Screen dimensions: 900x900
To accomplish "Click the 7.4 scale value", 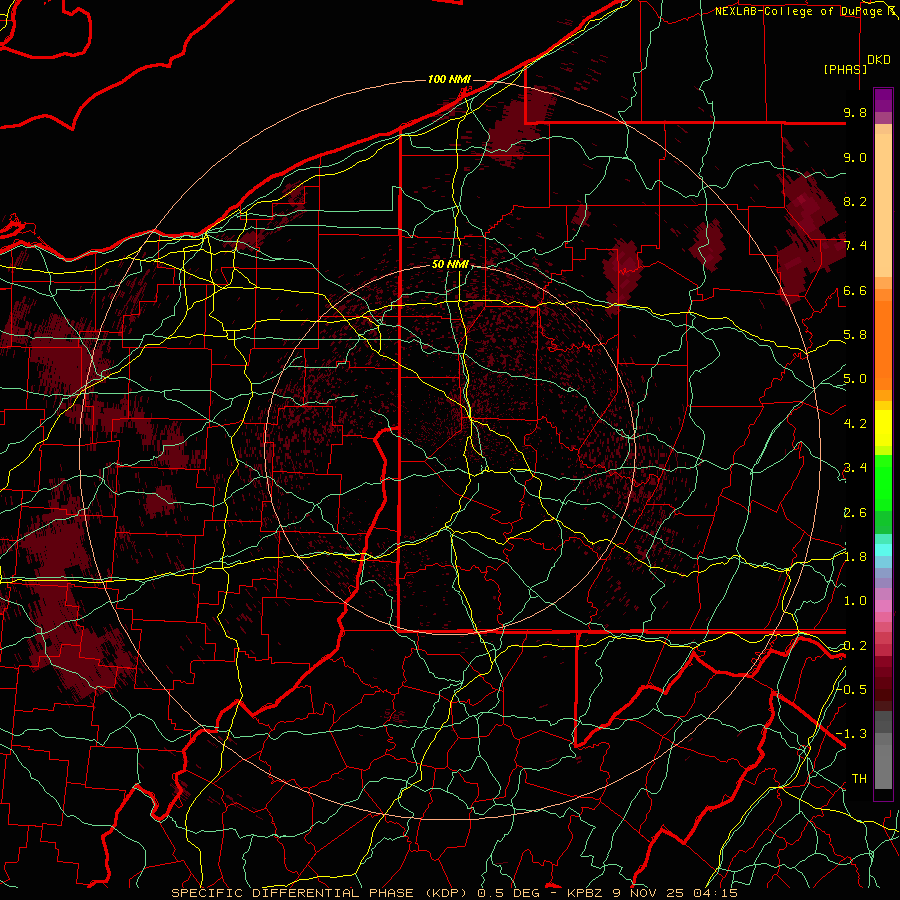I will (855, 246).
